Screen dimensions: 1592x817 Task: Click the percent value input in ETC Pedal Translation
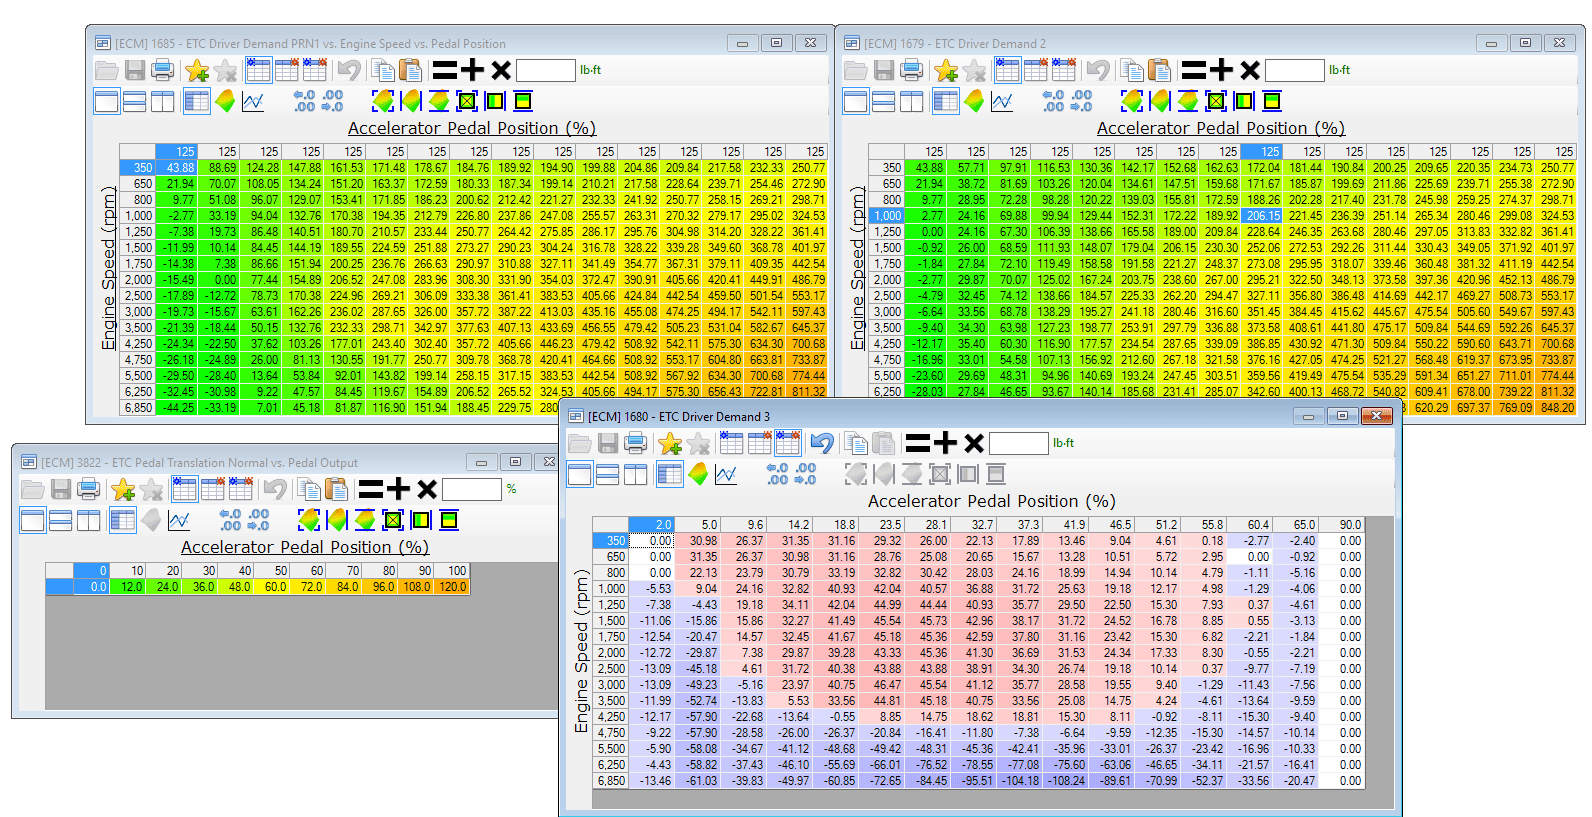click(x=471, y=489)
